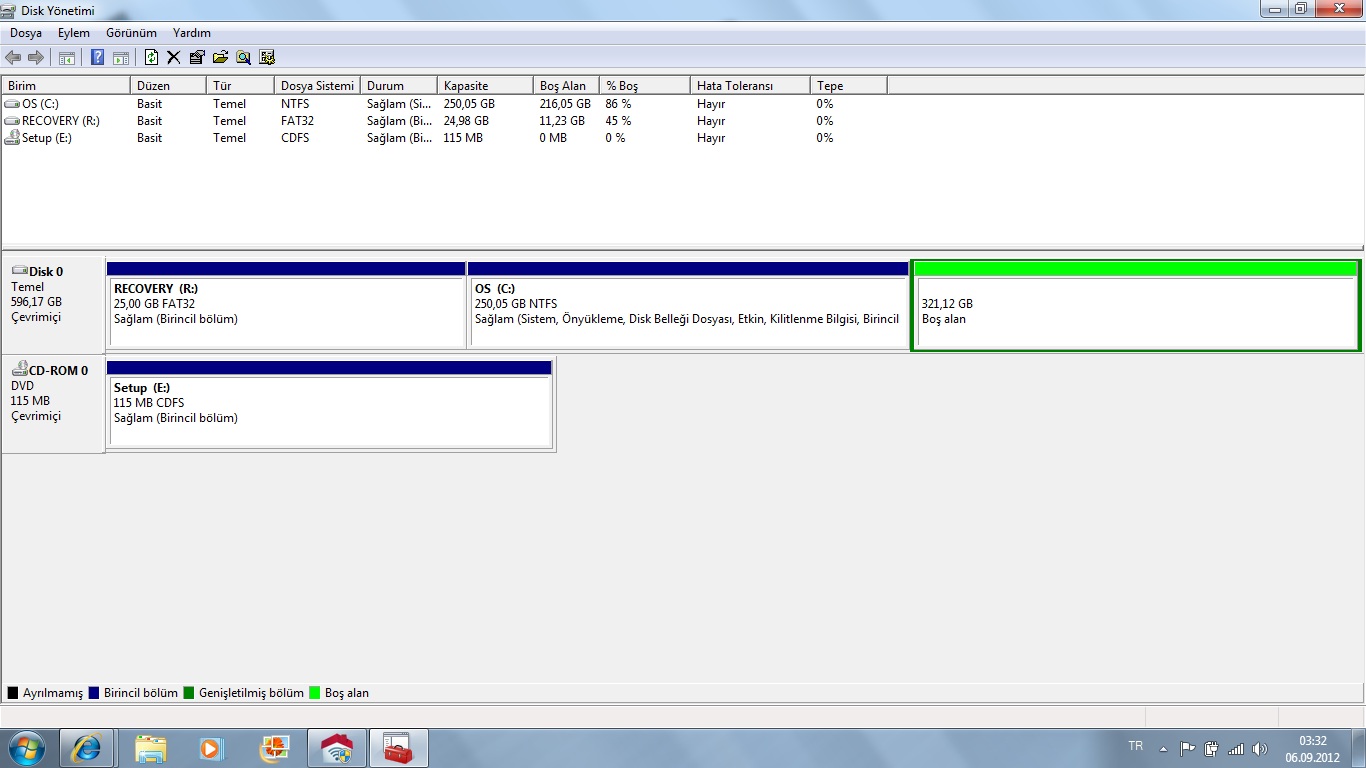Click the Action Center flag tray icon
The height and width of the screenshot is (768, 1366).
(1188, 748)
